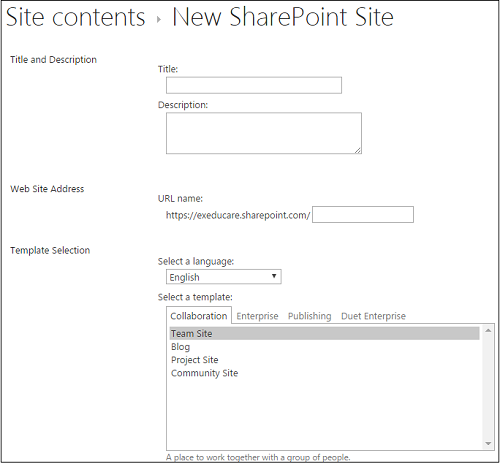This screenshot has width=500, height=464.
Task: Switch to the Publishing template tab
Action: [x=310, y=316]
